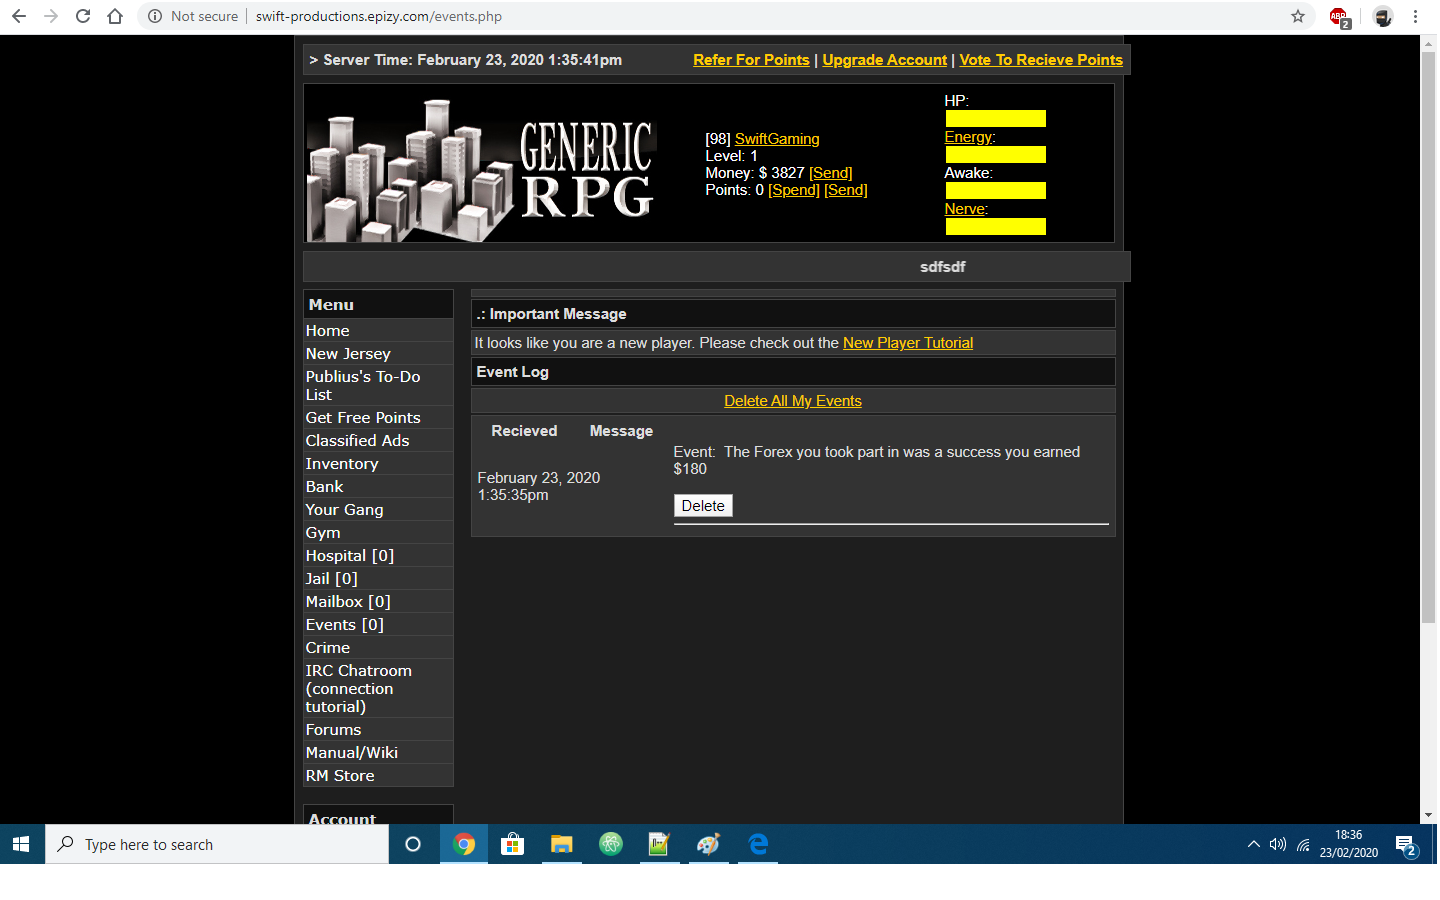Screen dimensions: 1440x900
Task: Click the Delete All My Events link
Action: (x=792, y=401)
